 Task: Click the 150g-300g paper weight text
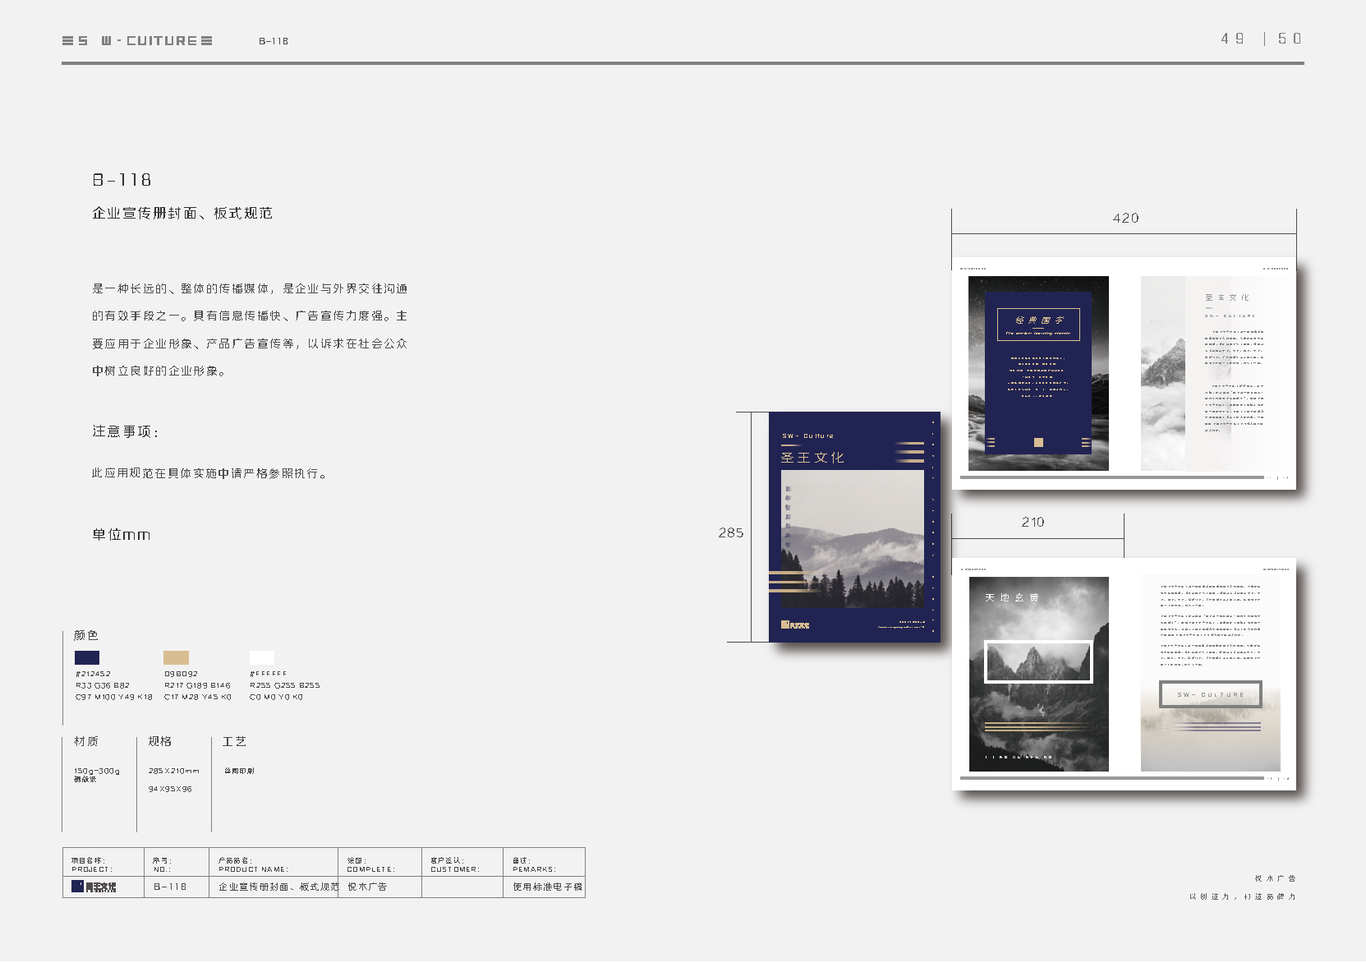pos(97,771)
